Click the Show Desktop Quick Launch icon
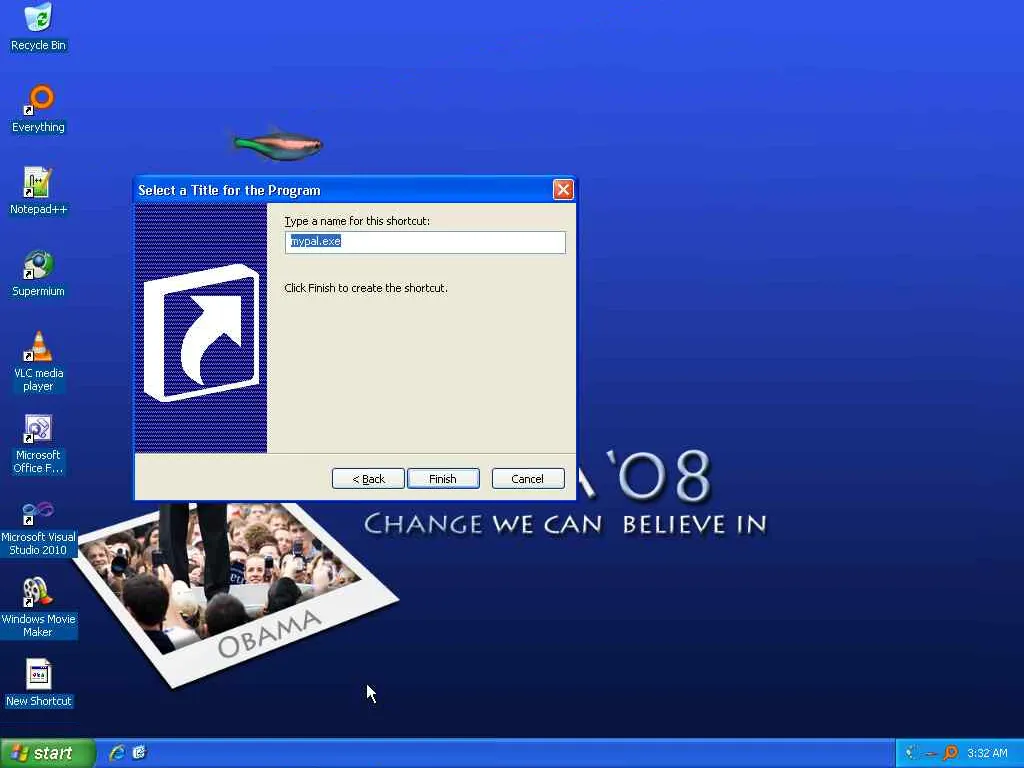Viewport: 1024px width, 768px height. click(x=139, y=753)
